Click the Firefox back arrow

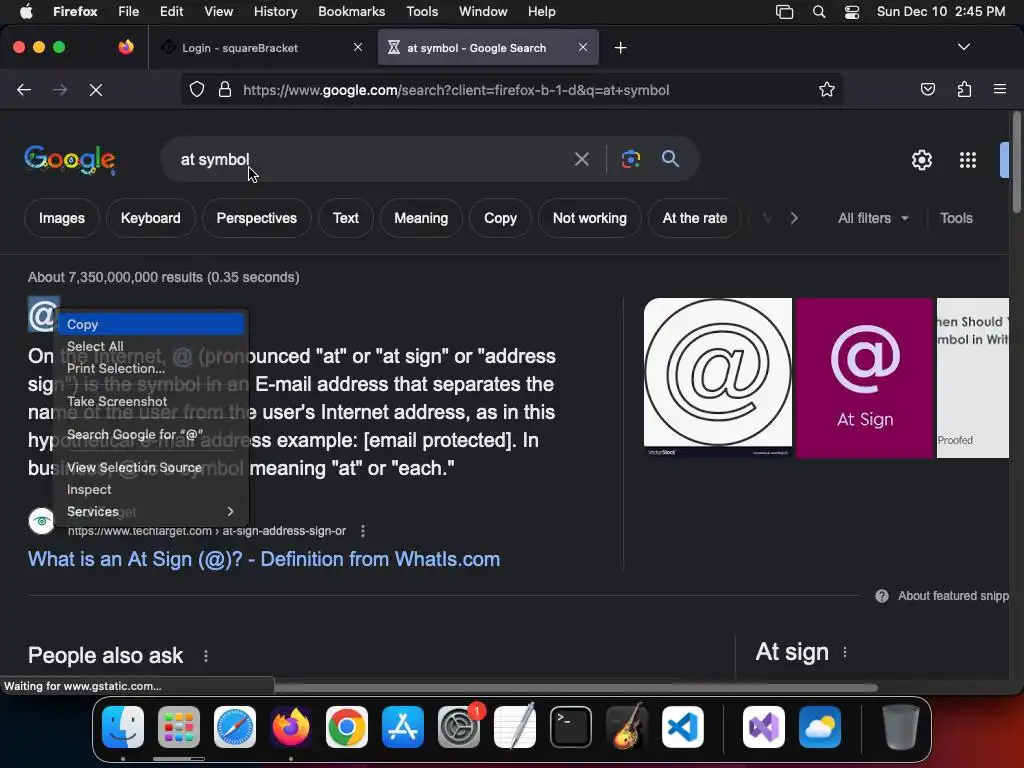[24, 89]
